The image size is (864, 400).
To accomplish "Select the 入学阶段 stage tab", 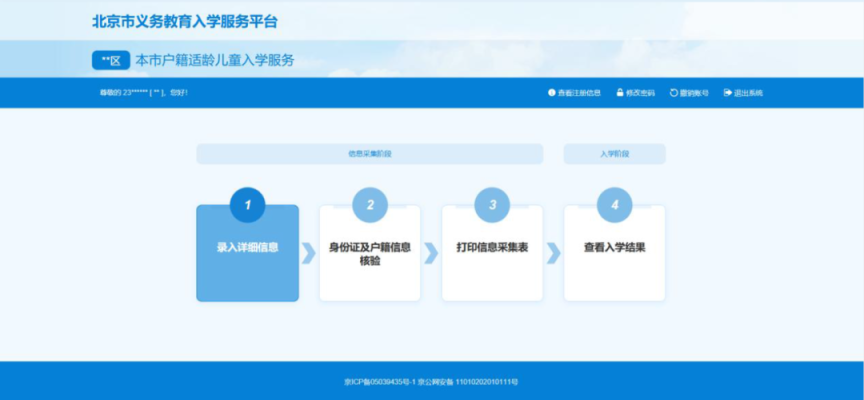I will tap(614, 154).
